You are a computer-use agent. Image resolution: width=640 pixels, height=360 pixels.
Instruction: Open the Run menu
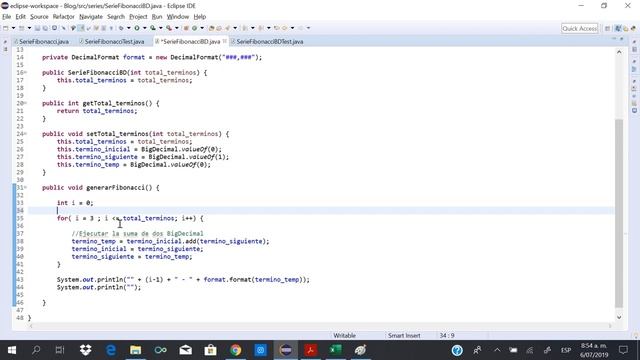click(157, 17)
